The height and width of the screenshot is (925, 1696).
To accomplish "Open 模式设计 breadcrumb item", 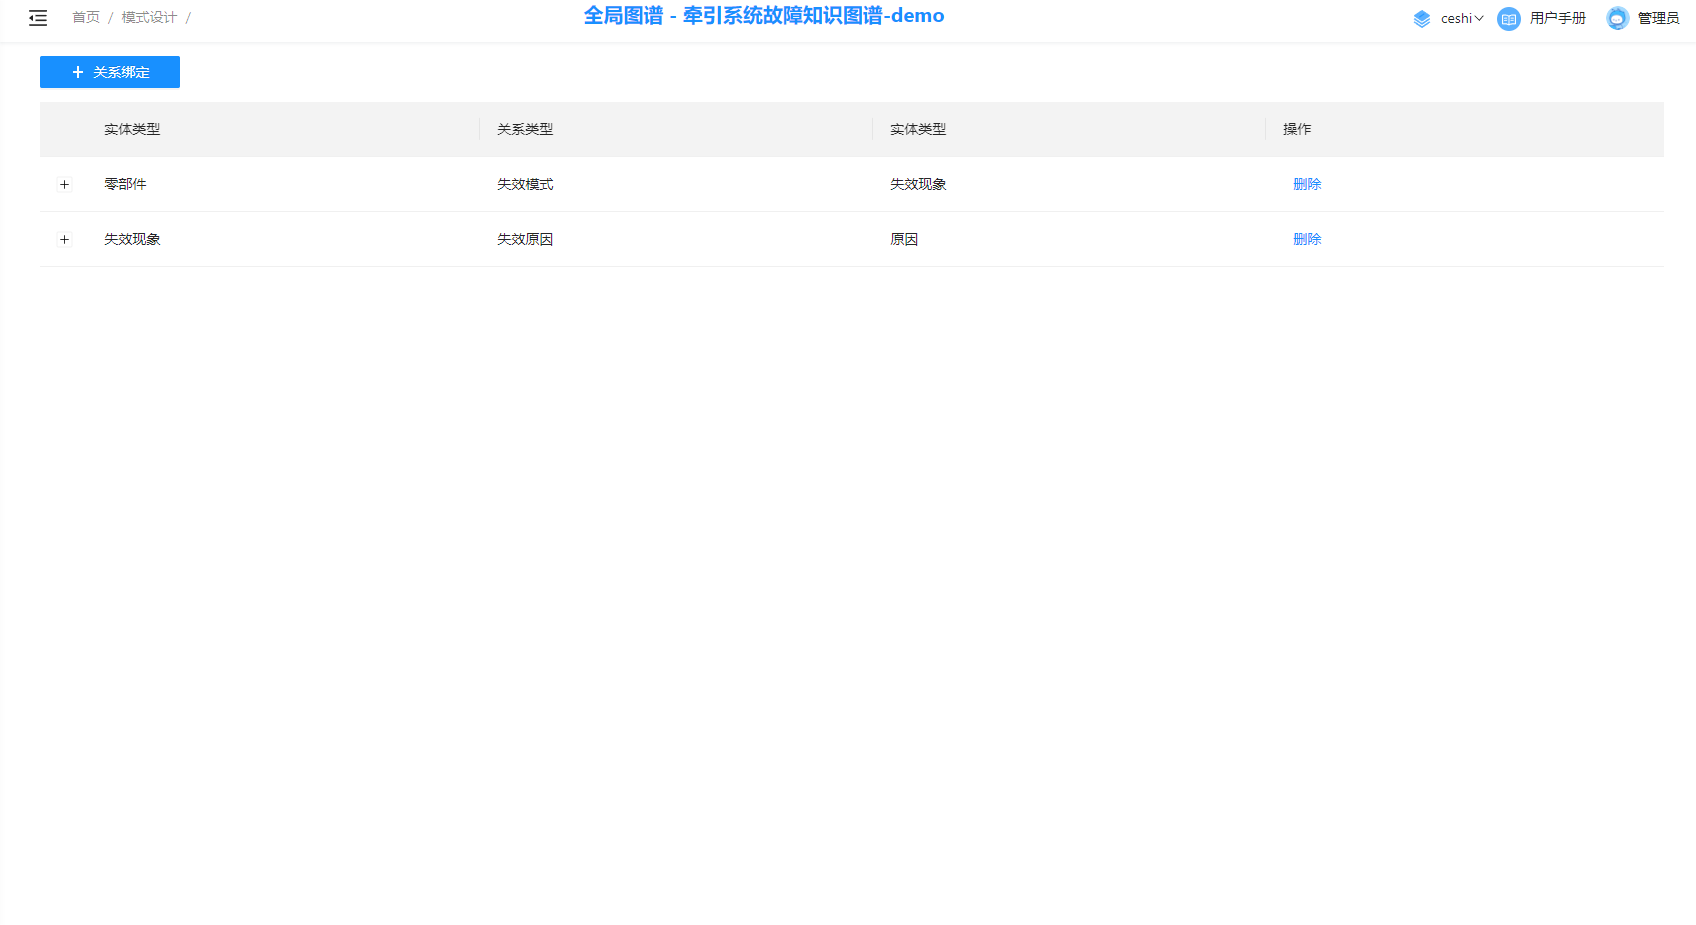I will point(149,18).
